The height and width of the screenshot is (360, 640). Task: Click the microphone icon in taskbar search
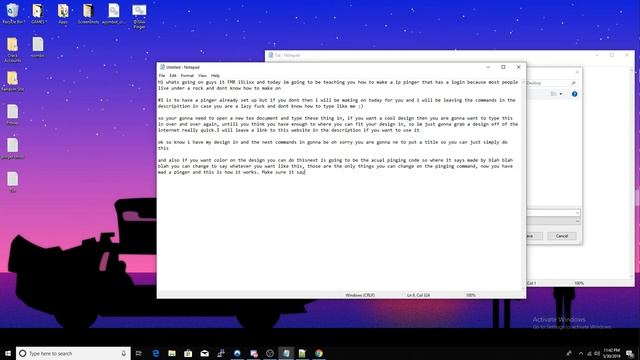pos(124,353)
